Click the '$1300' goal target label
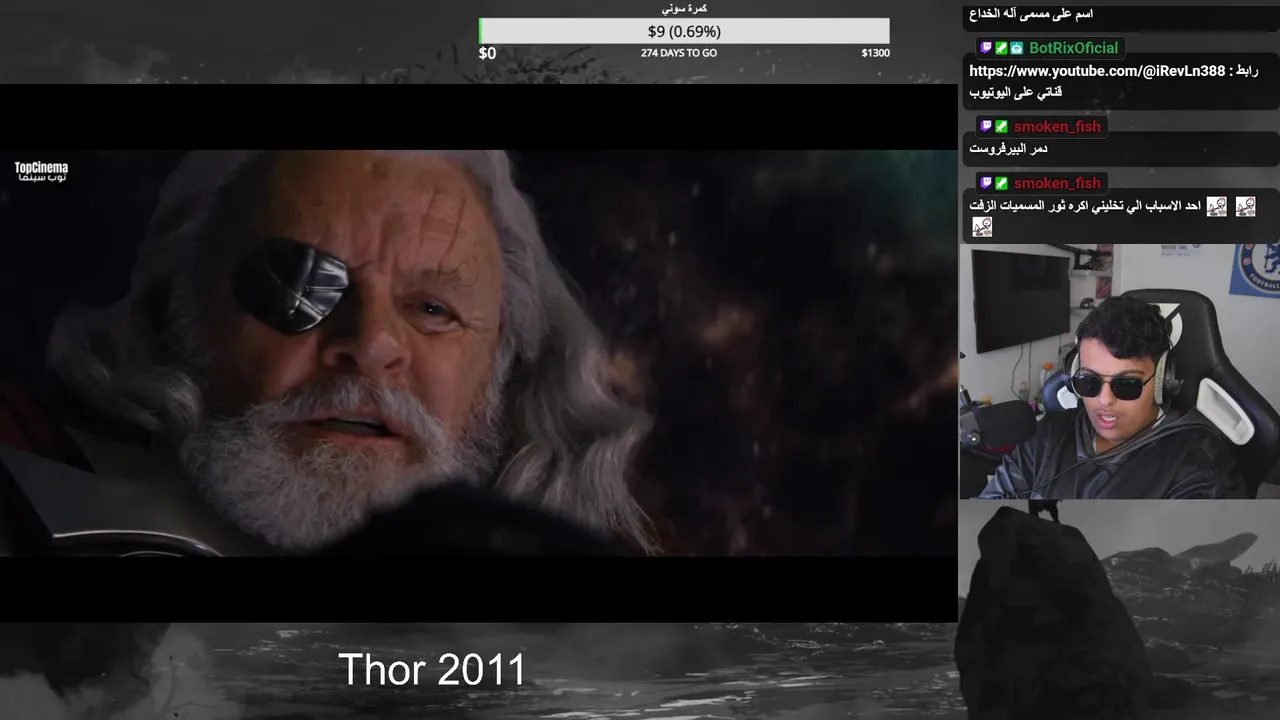 [875, 53]
